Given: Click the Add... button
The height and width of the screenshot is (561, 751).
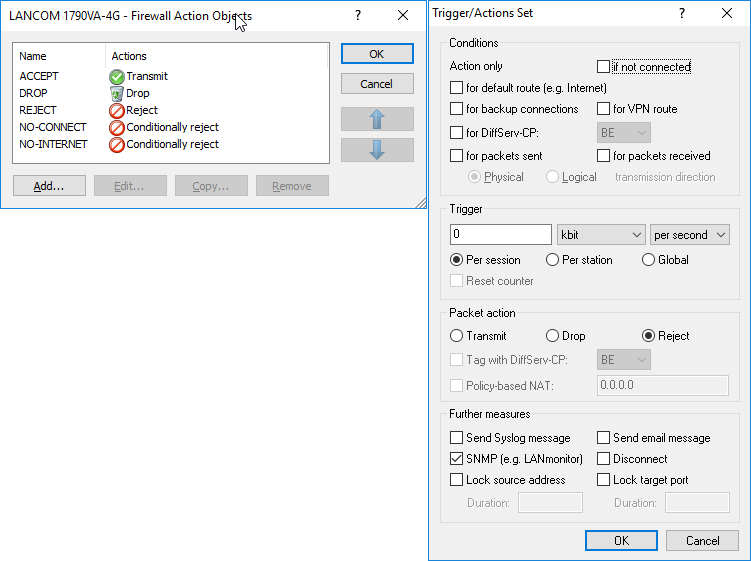Looking at the screenshot, I should tap(49, 186).
